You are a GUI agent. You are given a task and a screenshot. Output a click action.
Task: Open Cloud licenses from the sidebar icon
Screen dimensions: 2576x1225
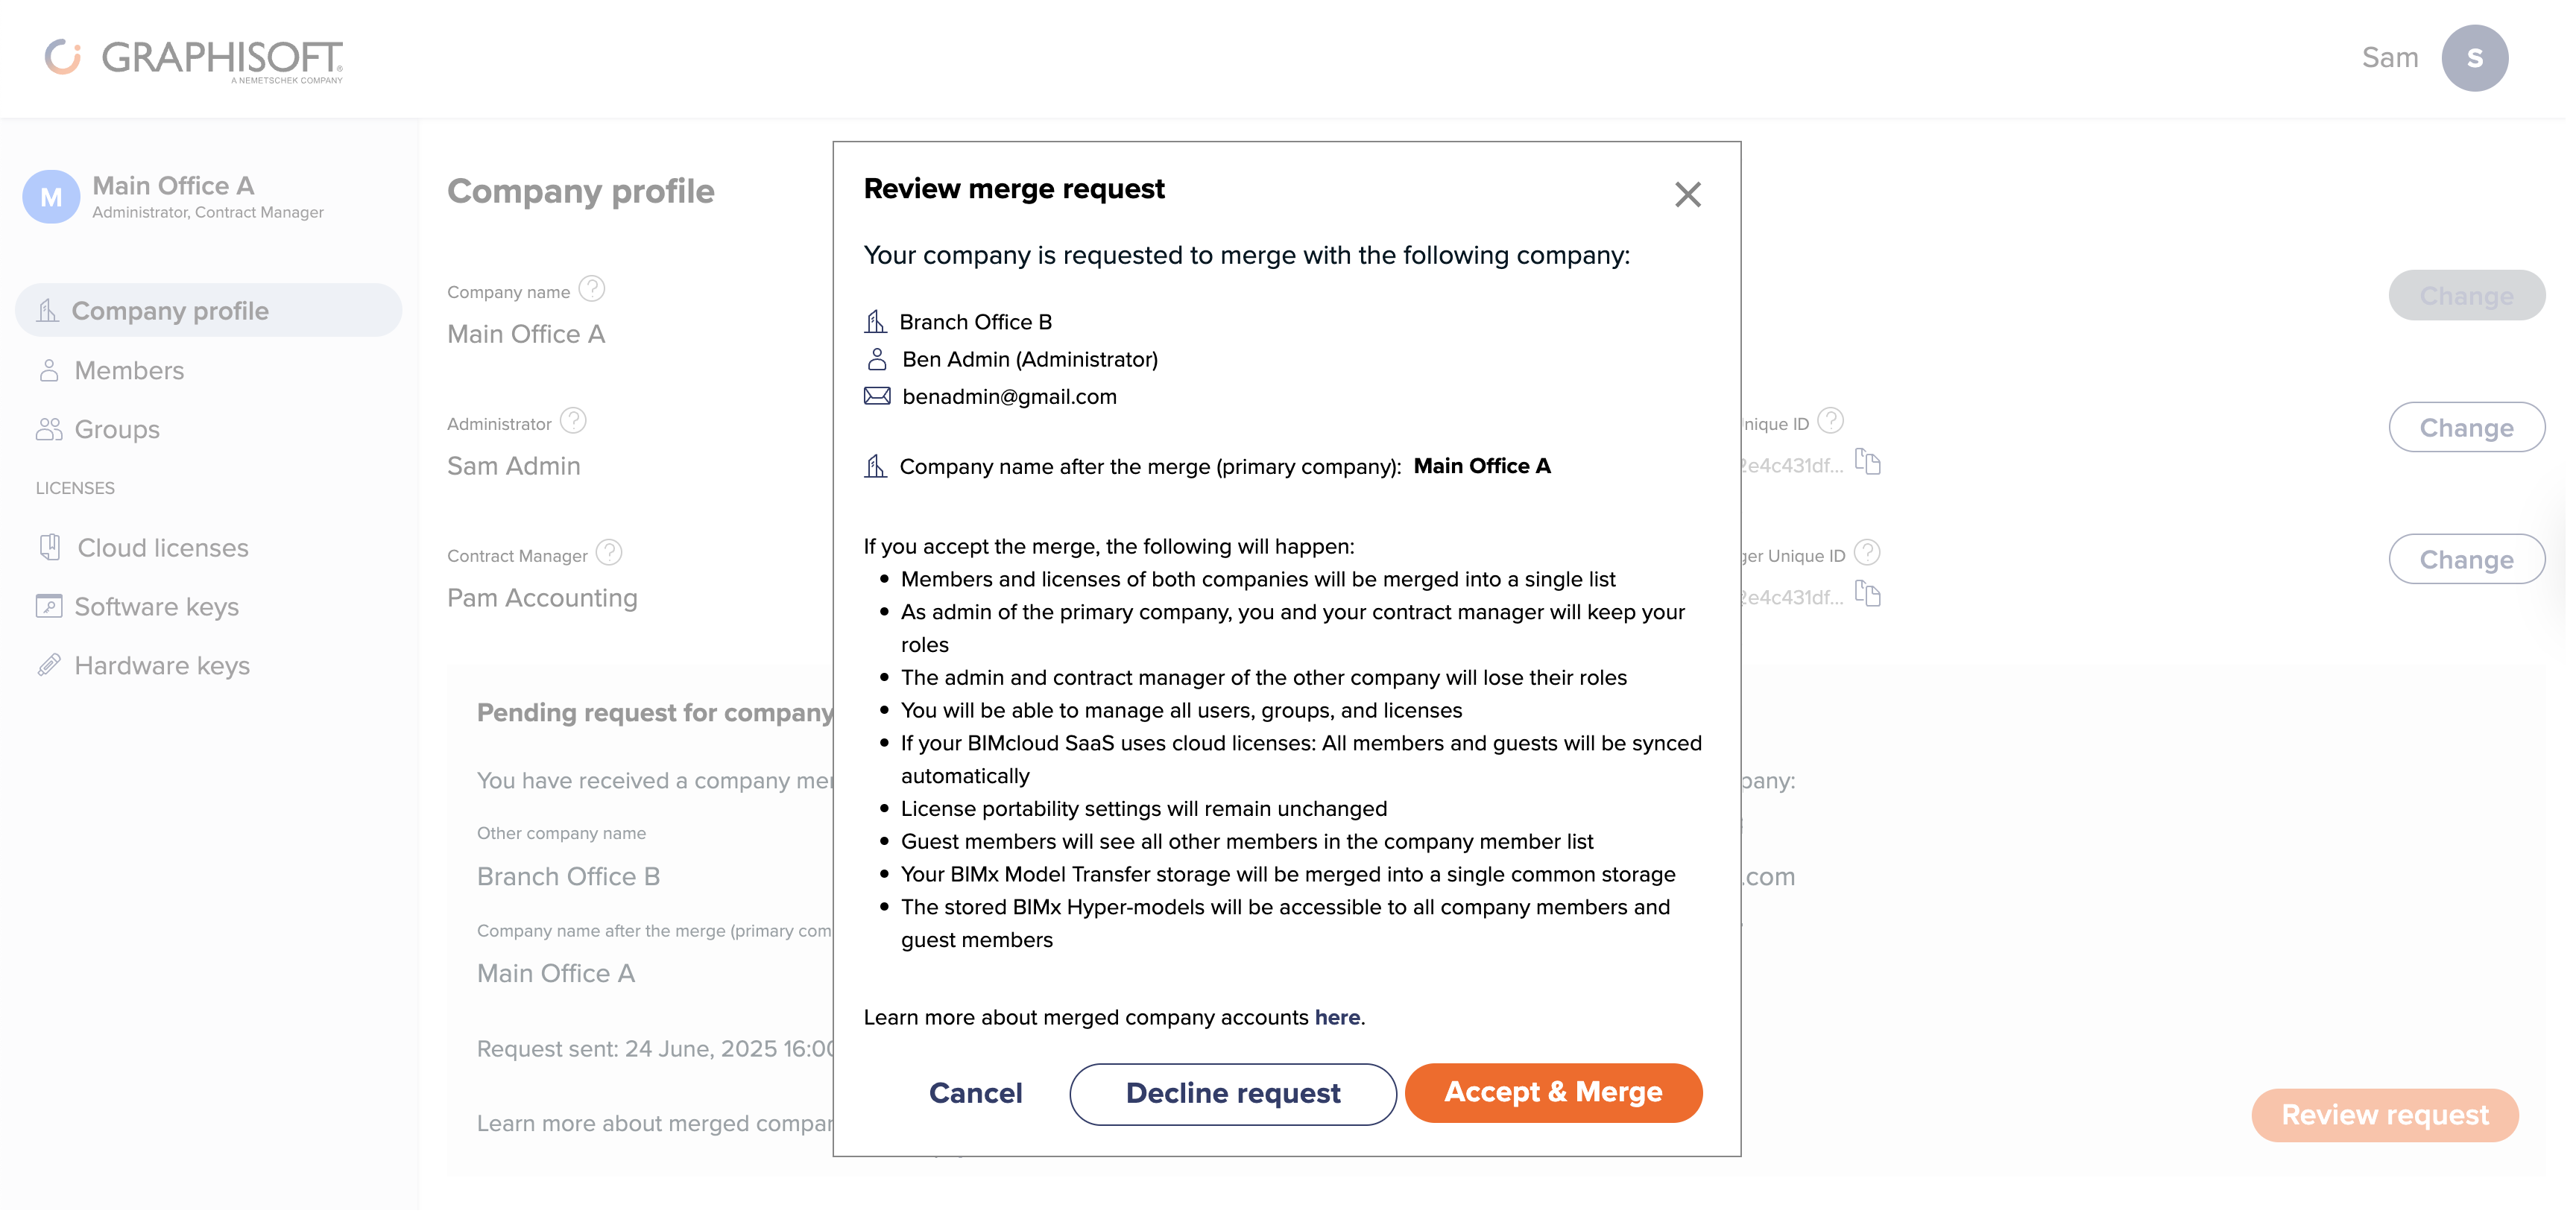pyautogui.click(x=49, y=547)
